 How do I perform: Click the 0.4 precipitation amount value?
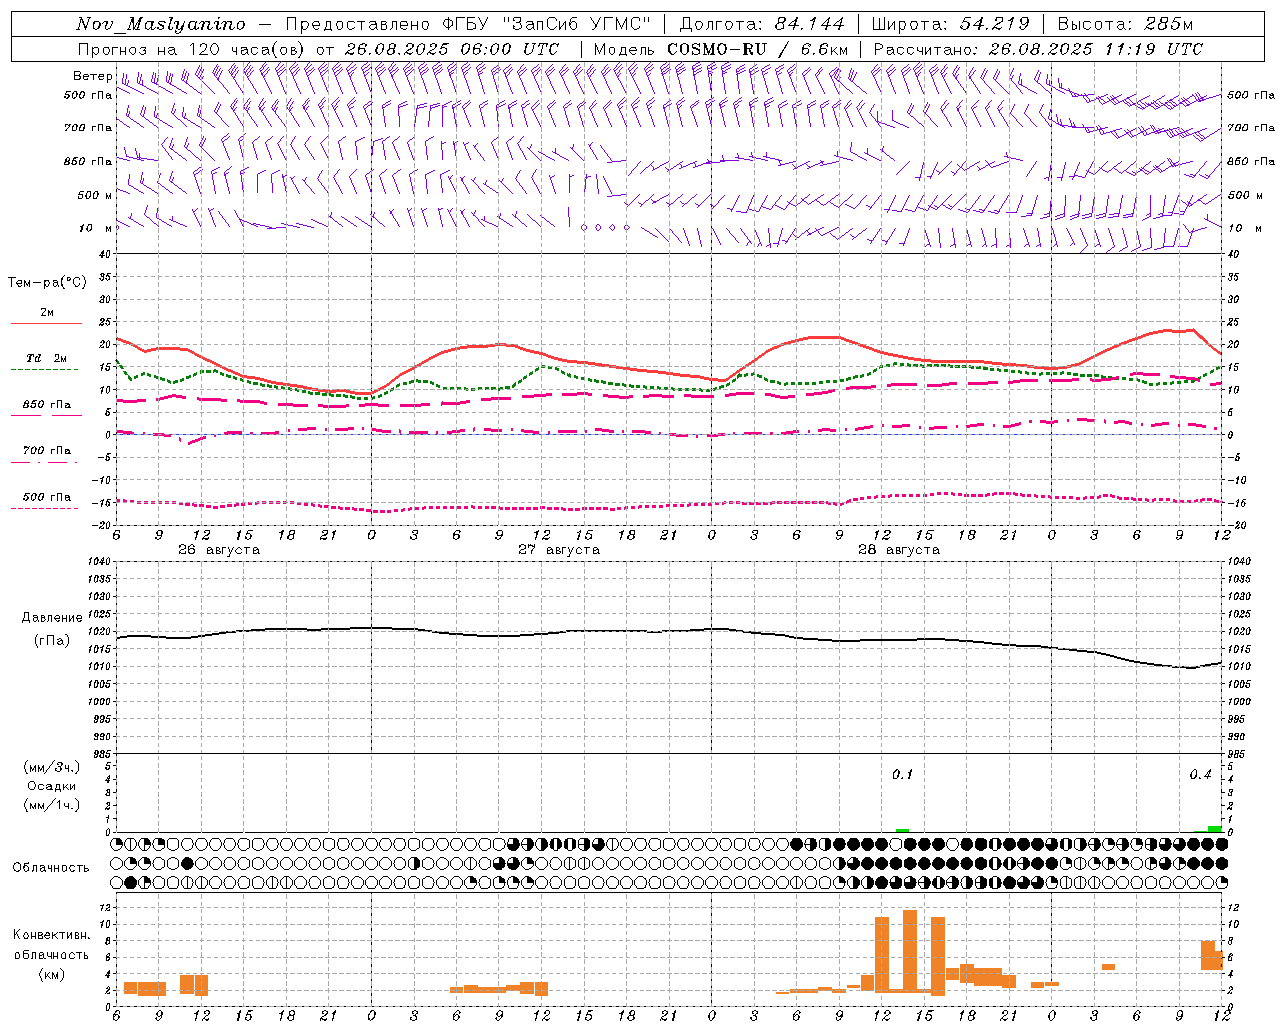pos(1200,775)
